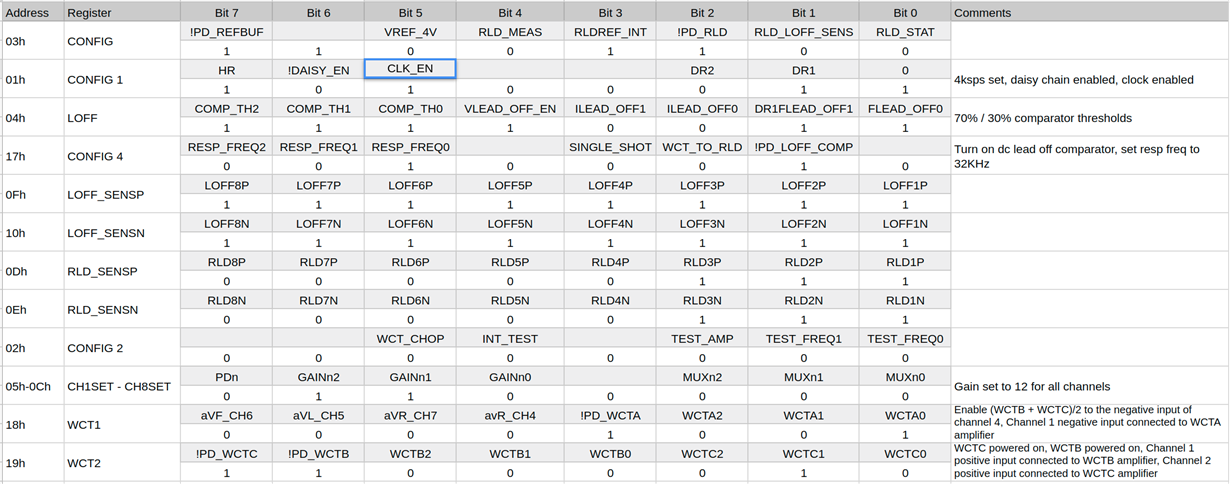Select address cell 0Dh
This screenshot has height=484, width=1230.
pyautogui.click(x=32, y=271)
